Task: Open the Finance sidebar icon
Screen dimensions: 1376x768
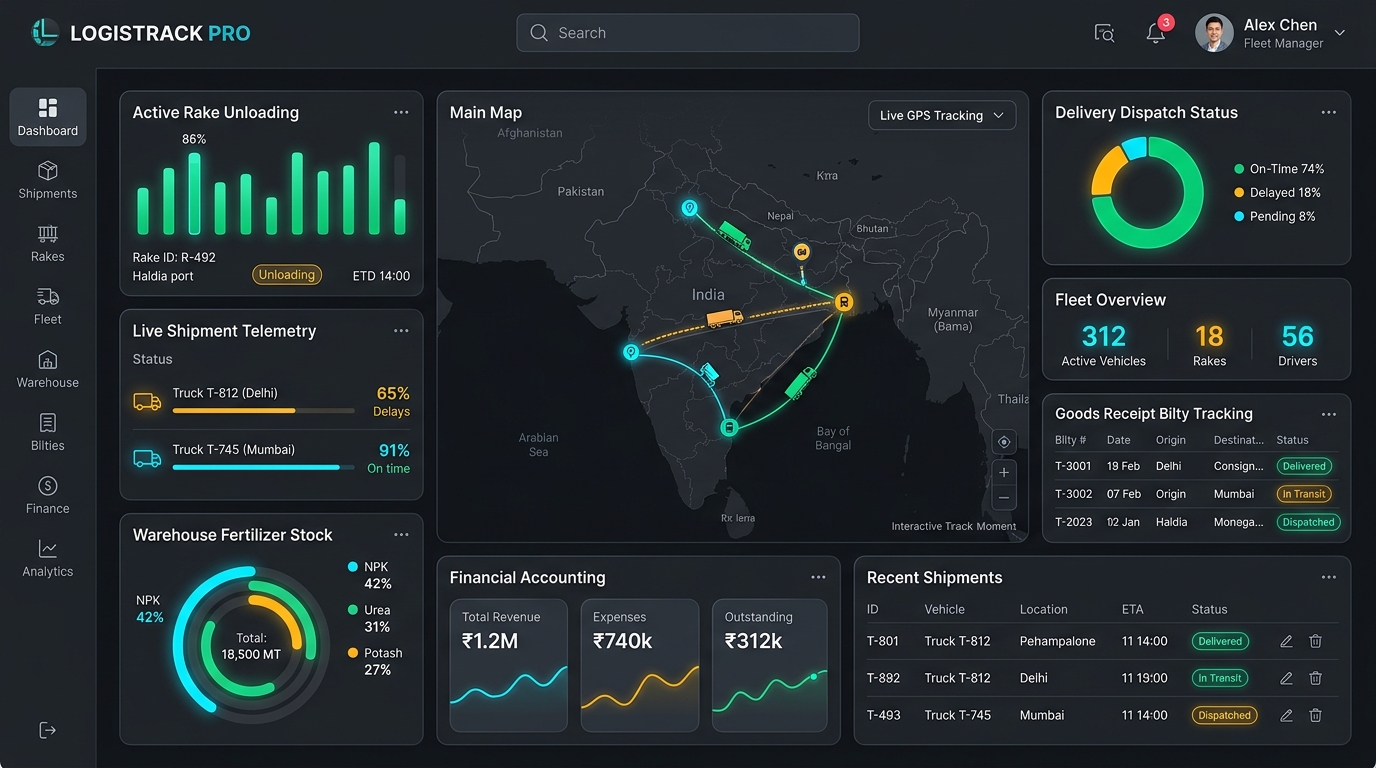Action: 48,485
